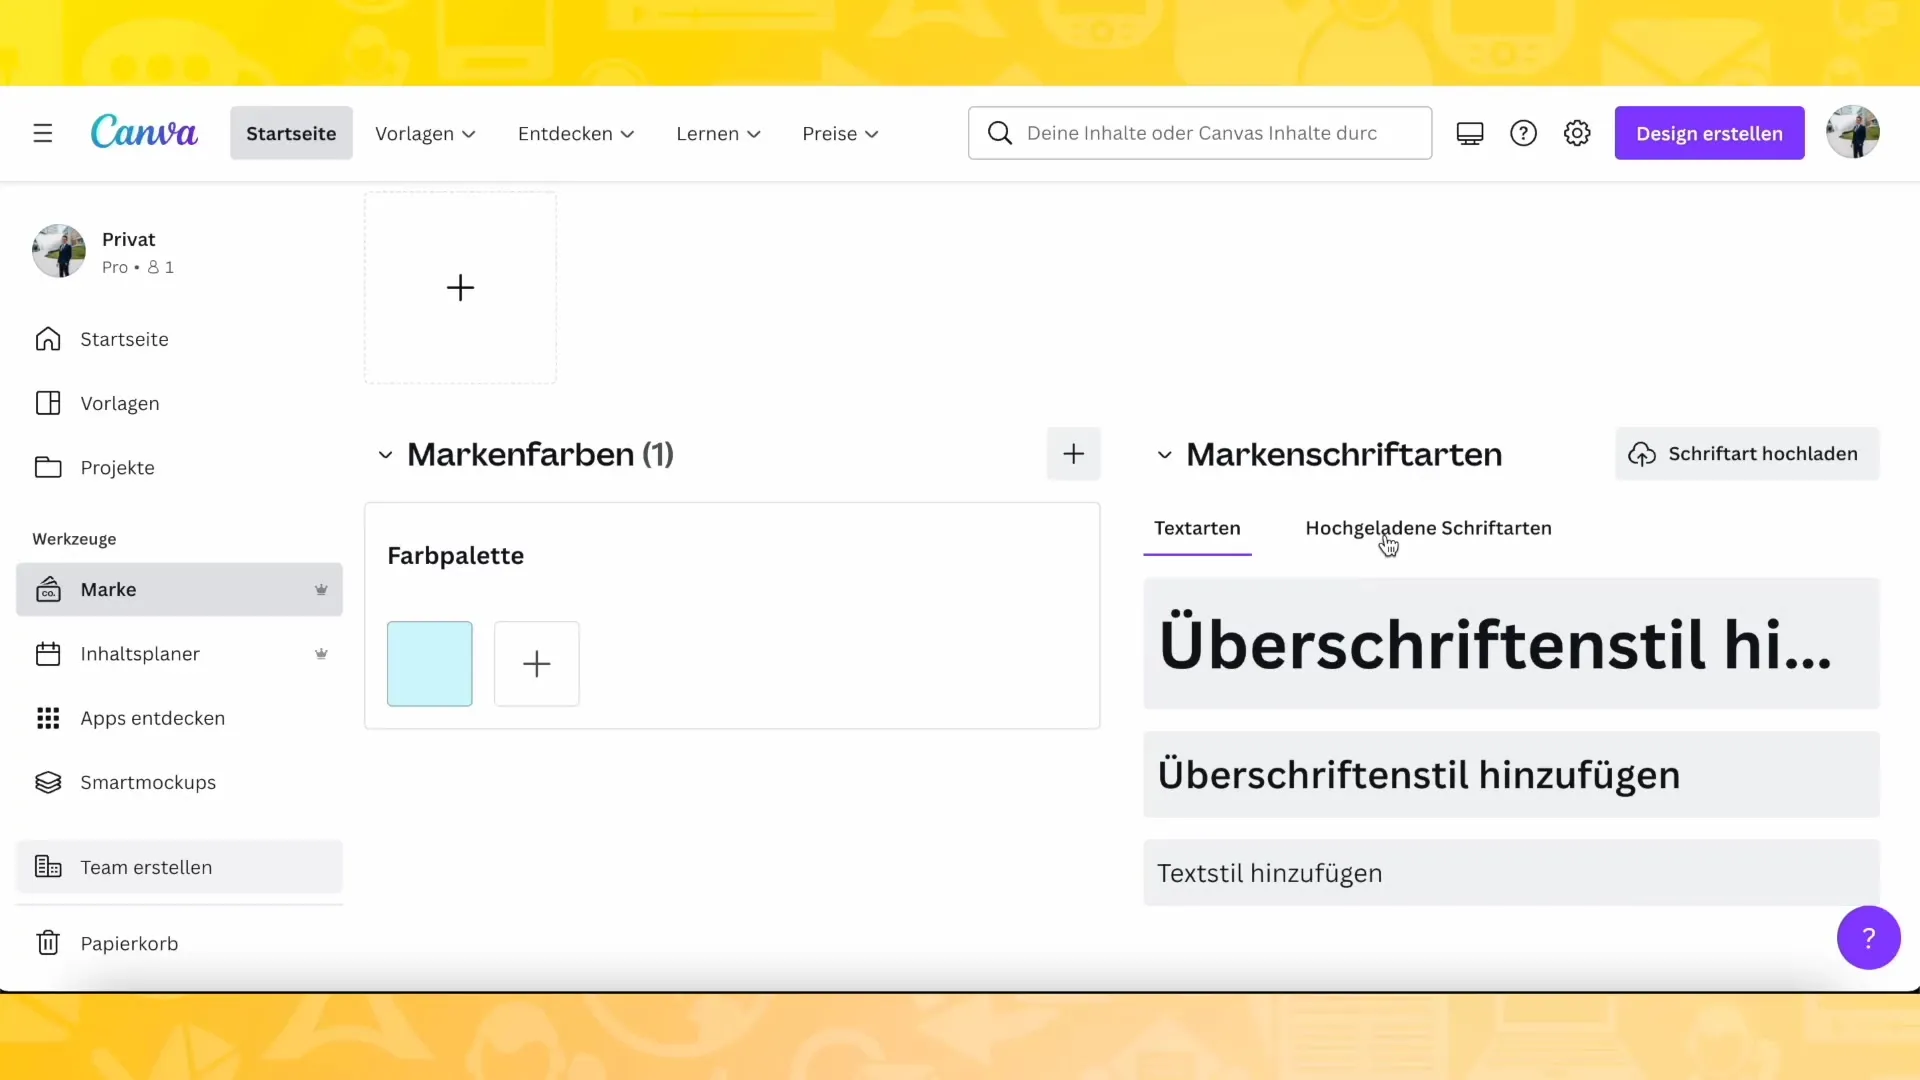Image resolution: width=1920 pixels, height=1080 pixels.
Task: Click the folder icon next to Projekte
Action: [x=48, y=467]
